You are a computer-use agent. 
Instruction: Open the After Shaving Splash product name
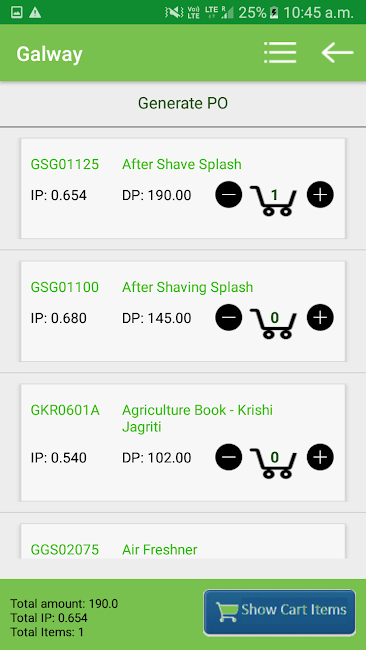tap(187, 287)
